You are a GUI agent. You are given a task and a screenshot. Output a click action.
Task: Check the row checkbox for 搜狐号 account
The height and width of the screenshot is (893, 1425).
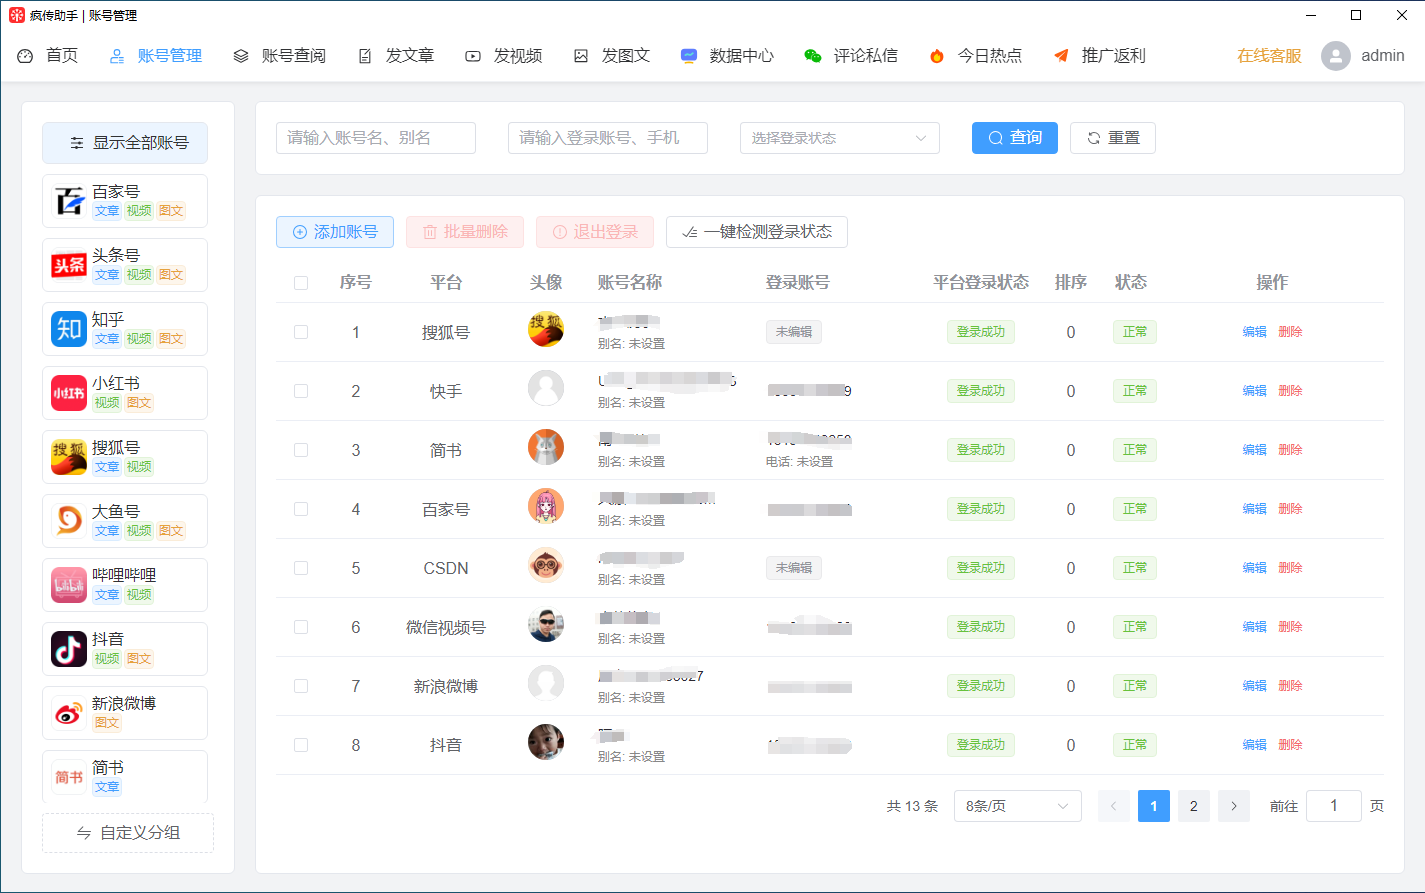(301, 331)
